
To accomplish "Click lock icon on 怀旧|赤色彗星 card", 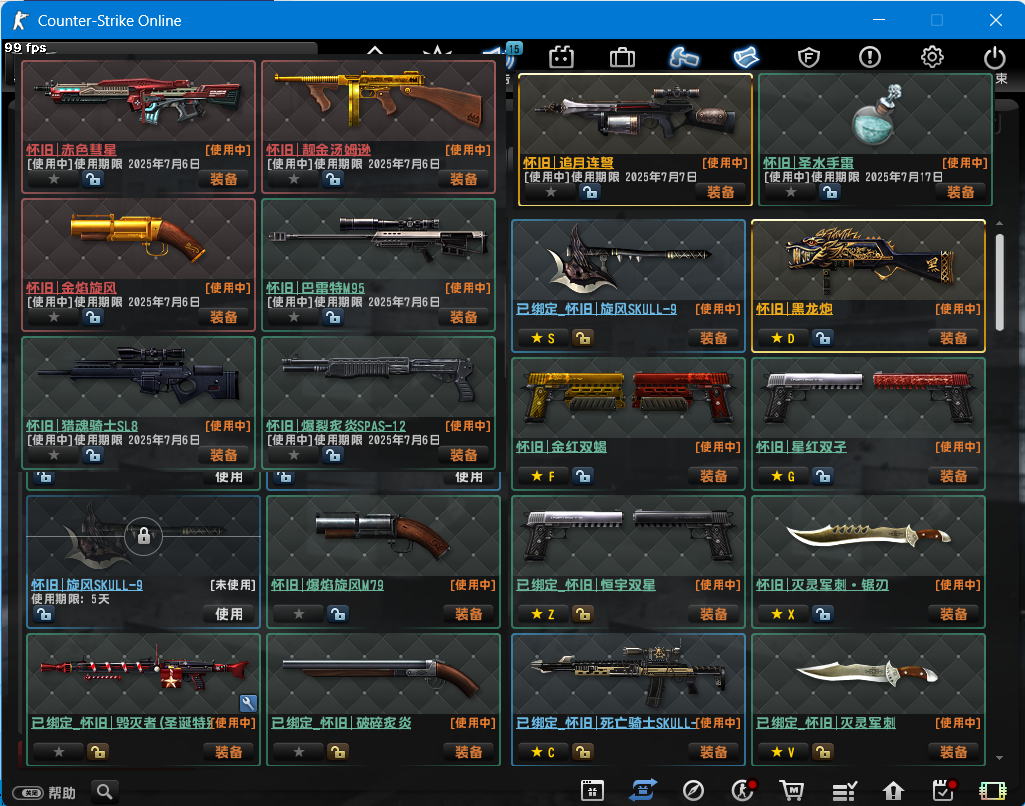I will (93, 178).
